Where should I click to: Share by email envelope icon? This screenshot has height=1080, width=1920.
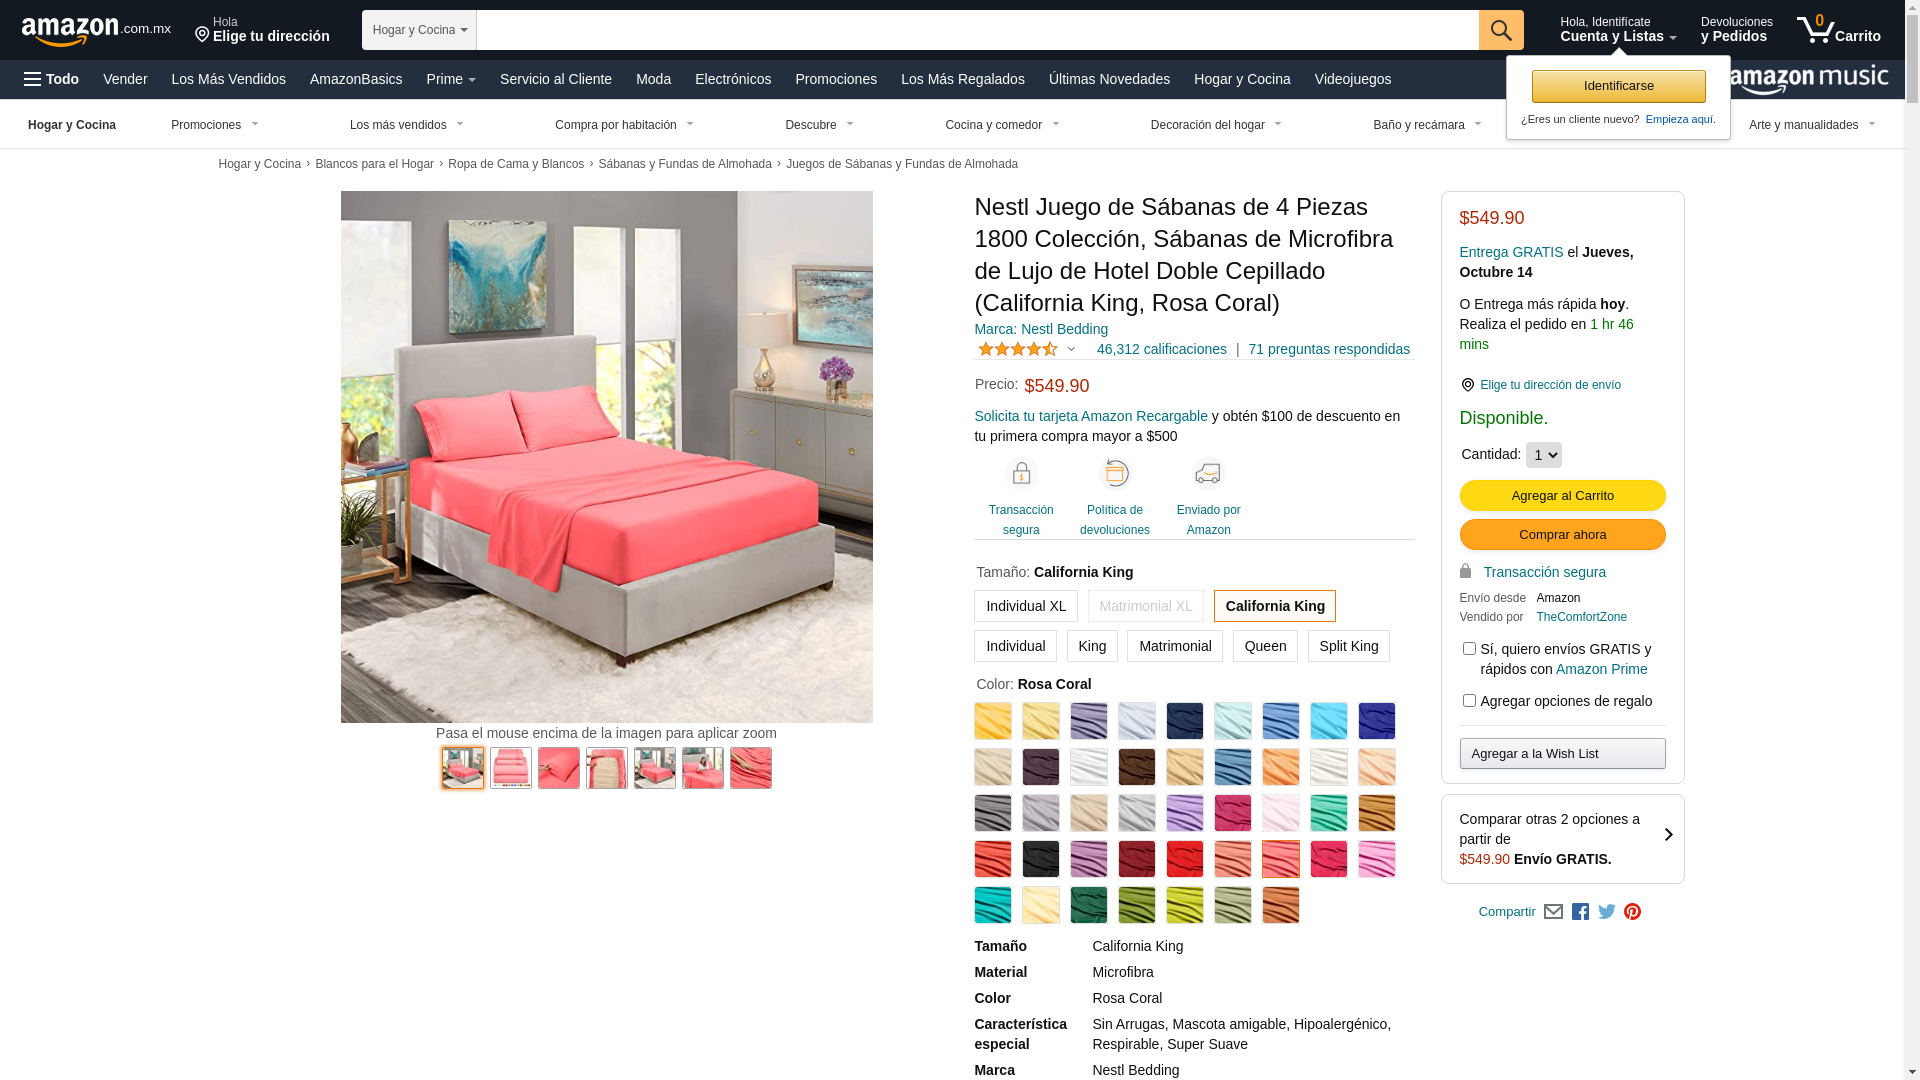pos(1553,912)
